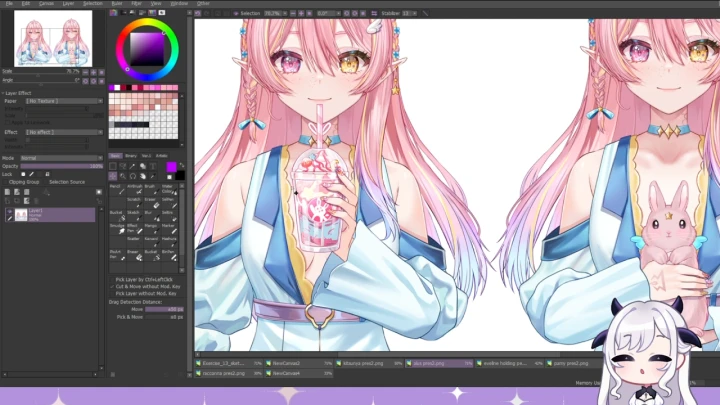
Task: Adjust the Move drag detection distance slider
Action: (164, 309)
